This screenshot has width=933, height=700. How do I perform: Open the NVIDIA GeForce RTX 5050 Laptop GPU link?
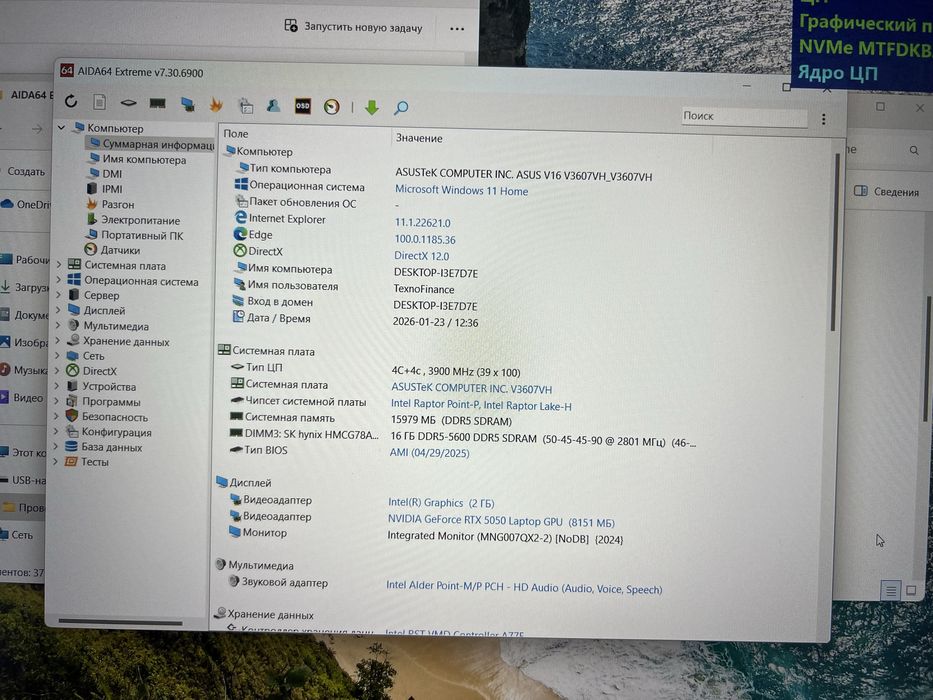[x=501, y=521]
